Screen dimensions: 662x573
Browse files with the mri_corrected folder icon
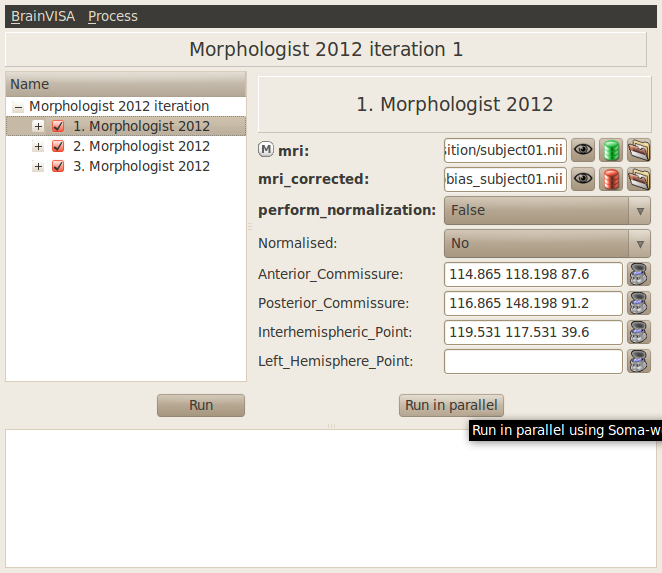(x=639, y=180)
